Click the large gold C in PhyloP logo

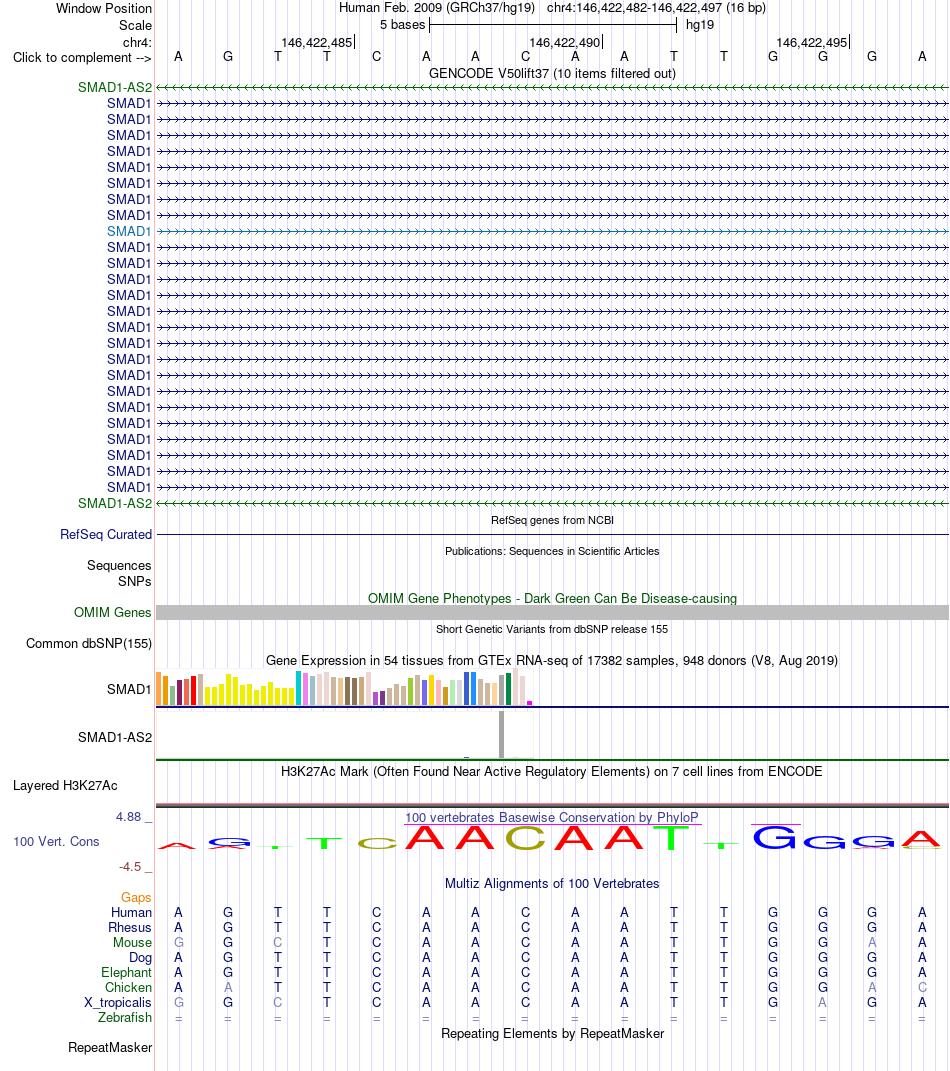click(525, 837)
